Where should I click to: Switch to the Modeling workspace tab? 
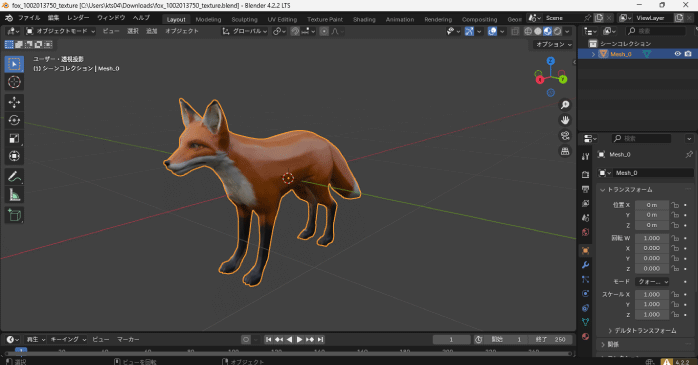208,20
